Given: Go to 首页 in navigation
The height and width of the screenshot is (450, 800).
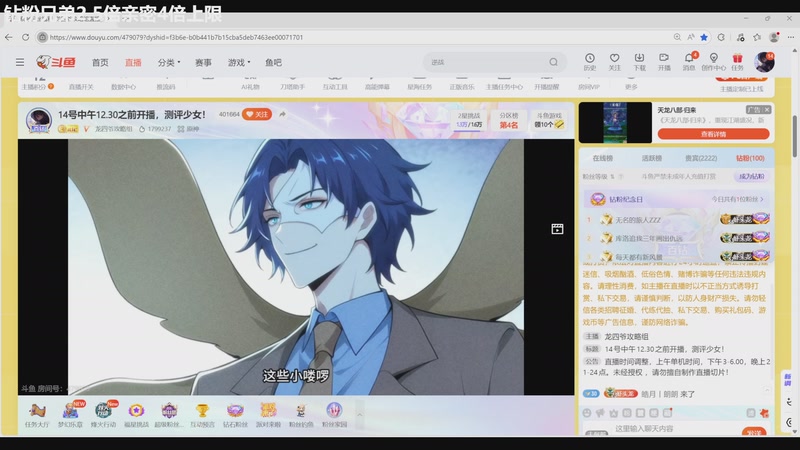Looking at the screenshot, I should click(x=100, y=62).
